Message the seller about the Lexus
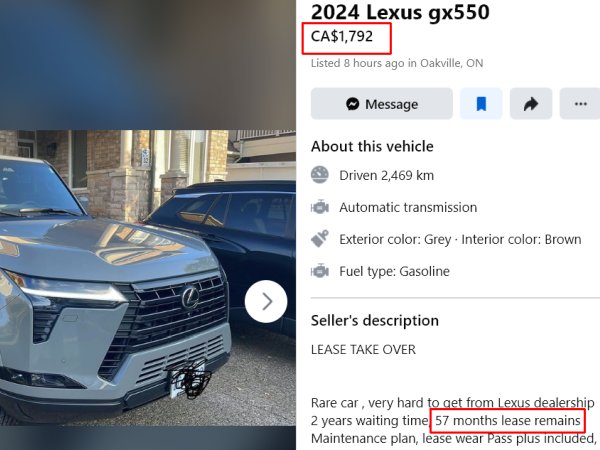600x450 pixels. 382,104
